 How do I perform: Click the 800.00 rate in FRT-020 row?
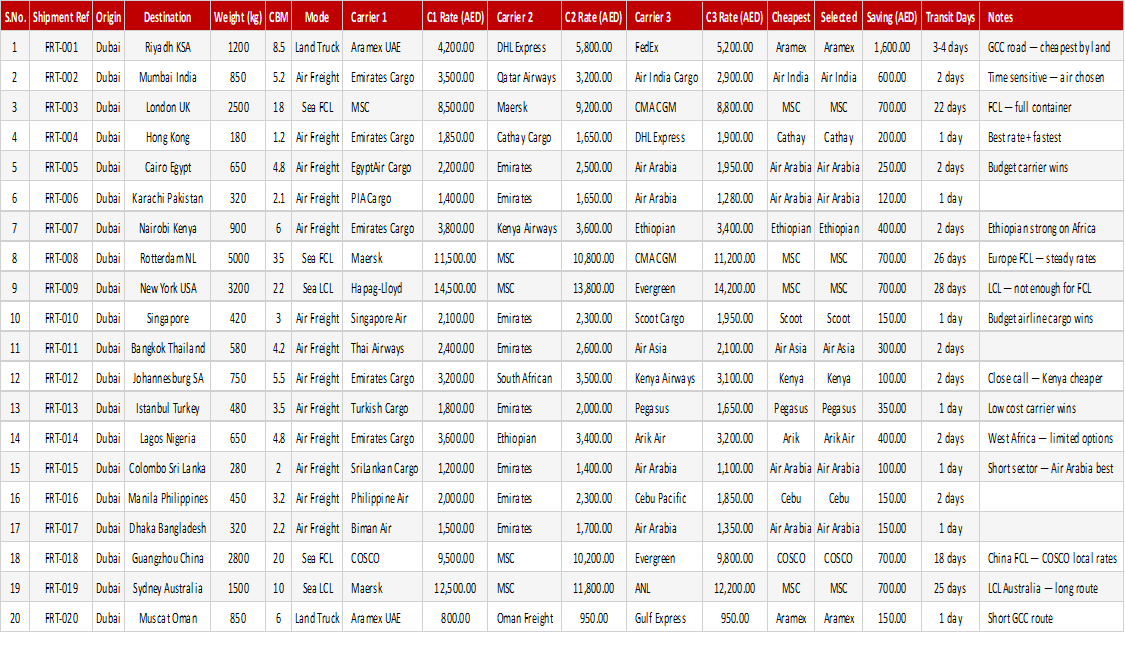456,619
